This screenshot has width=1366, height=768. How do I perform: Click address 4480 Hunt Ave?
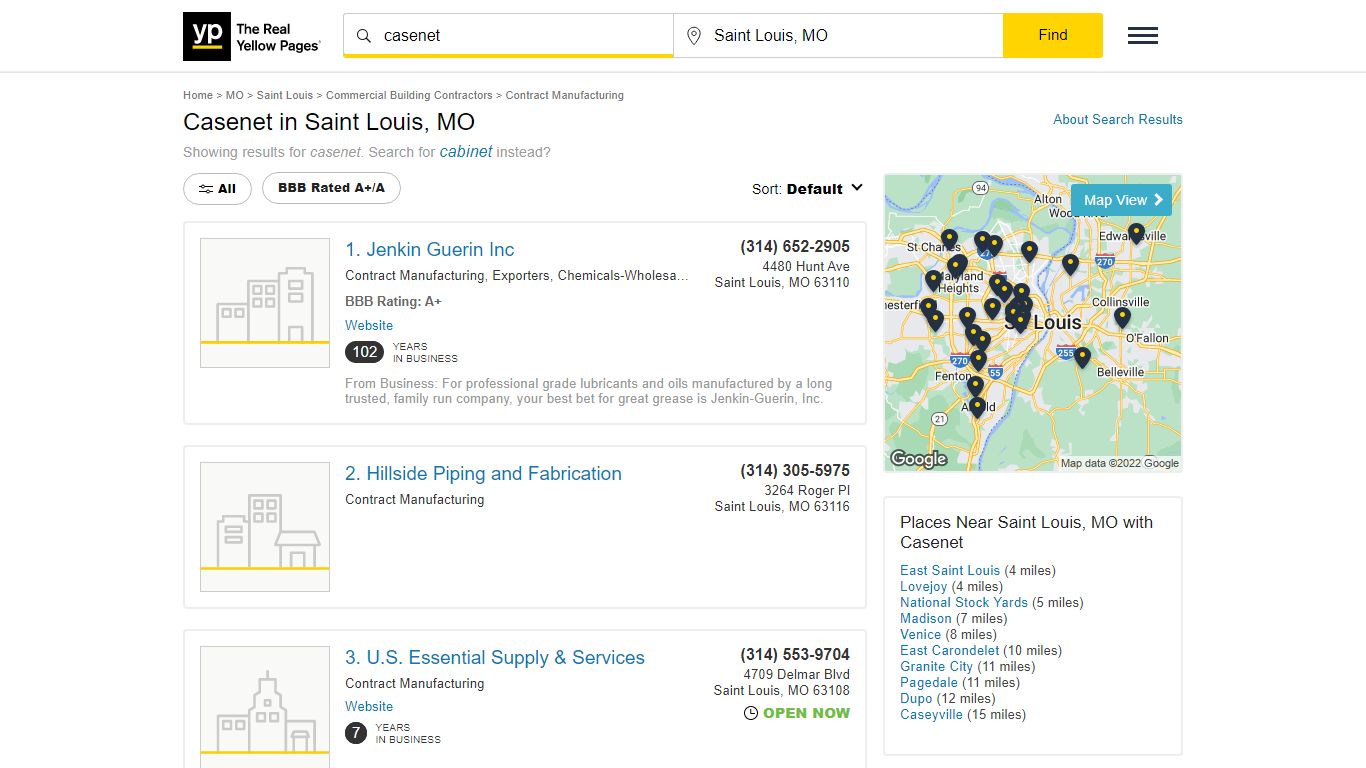[806, 266]
